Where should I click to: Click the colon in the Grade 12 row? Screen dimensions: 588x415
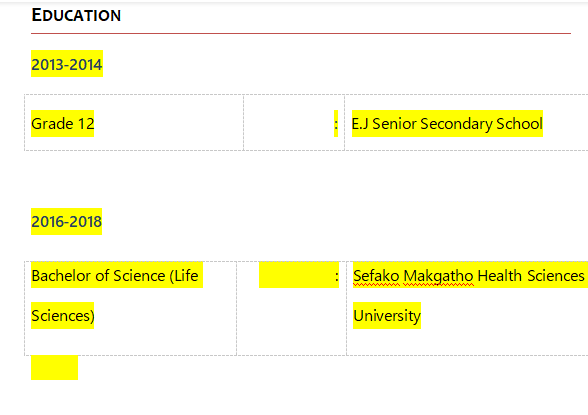336,124
